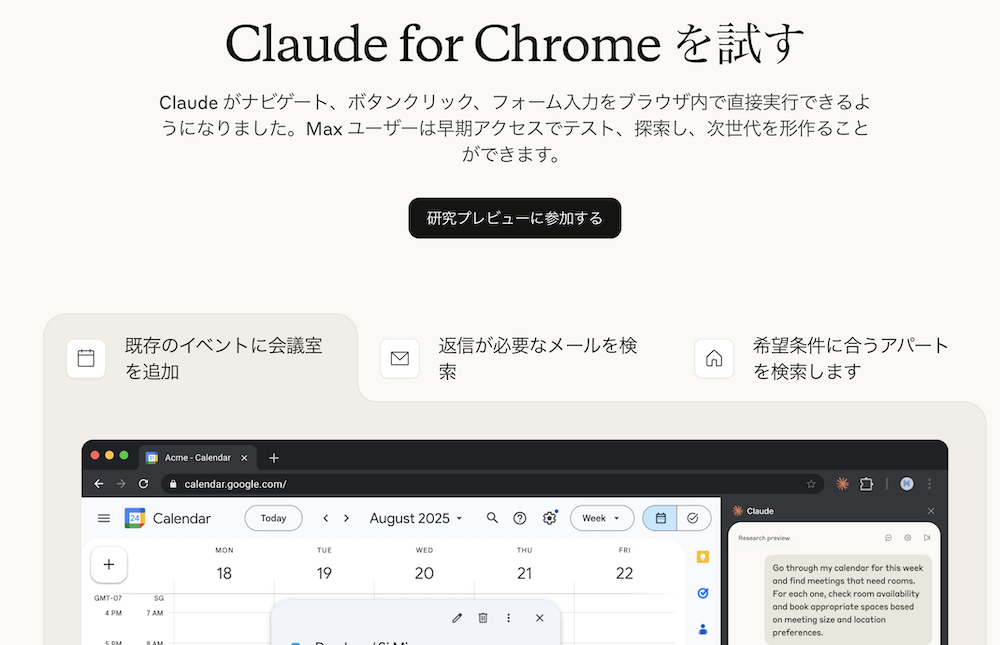Switch to tasks view toggle
Viewport: 1000px width, 645px height.
693,518
